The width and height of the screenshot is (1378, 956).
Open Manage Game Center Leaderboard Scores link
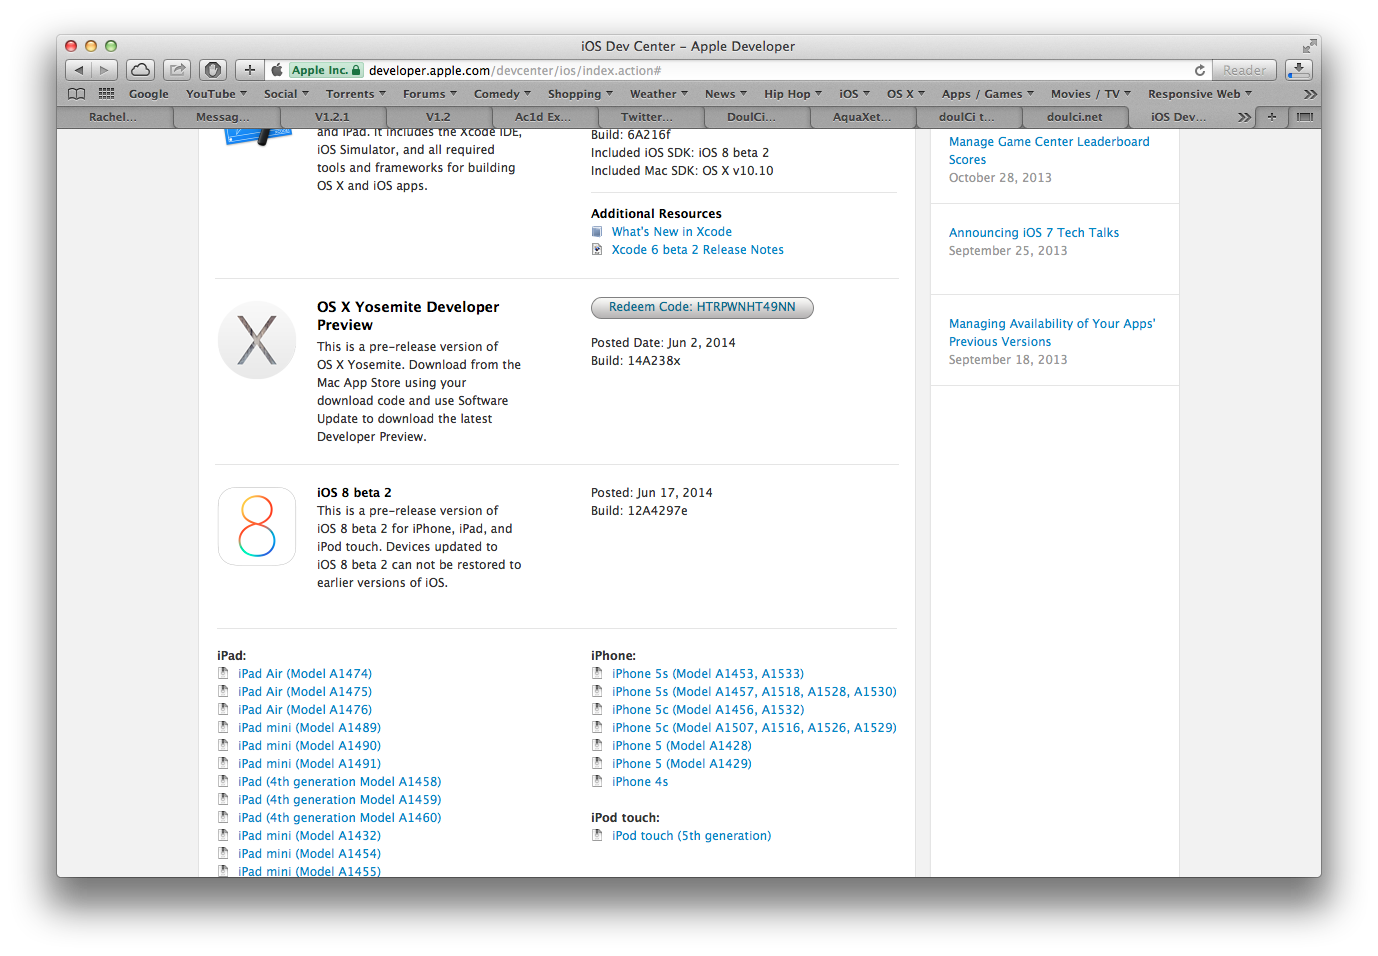click(x=1049, y=151)
